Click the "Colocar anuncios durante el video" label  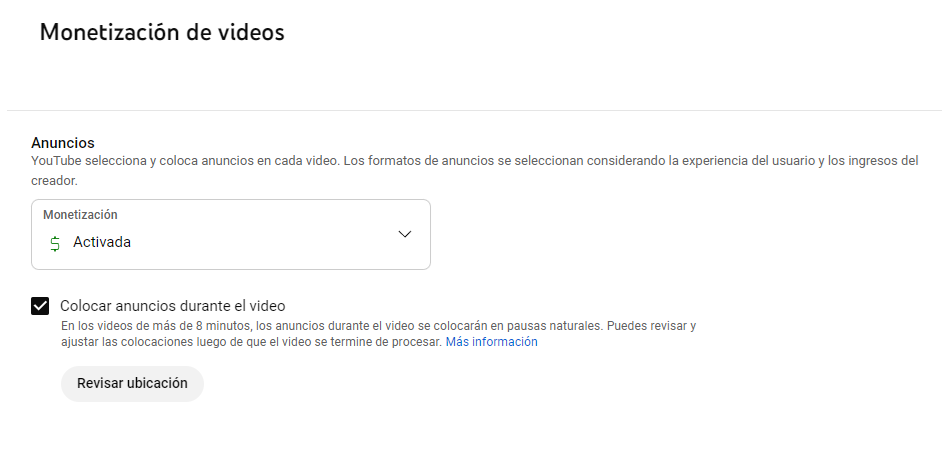click(172, 306)
